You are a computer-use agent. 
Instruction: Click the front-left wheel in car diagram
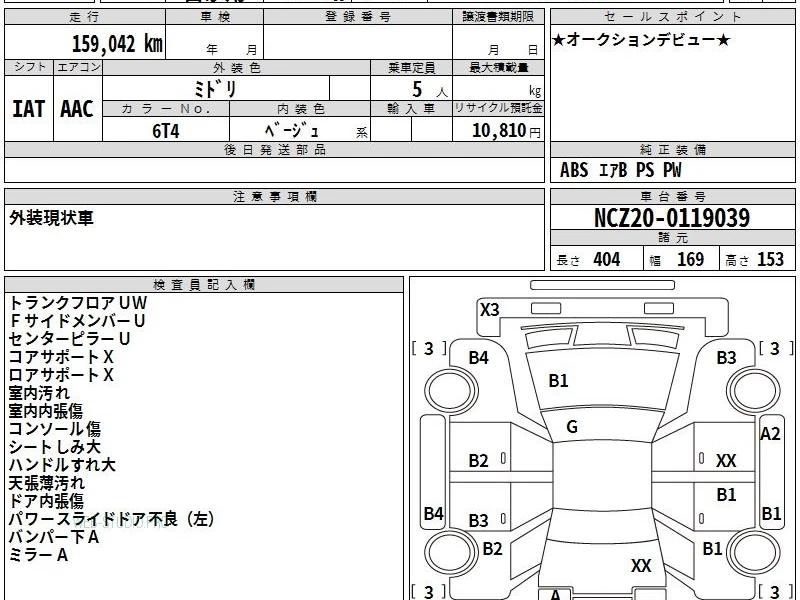coord(451,391)
